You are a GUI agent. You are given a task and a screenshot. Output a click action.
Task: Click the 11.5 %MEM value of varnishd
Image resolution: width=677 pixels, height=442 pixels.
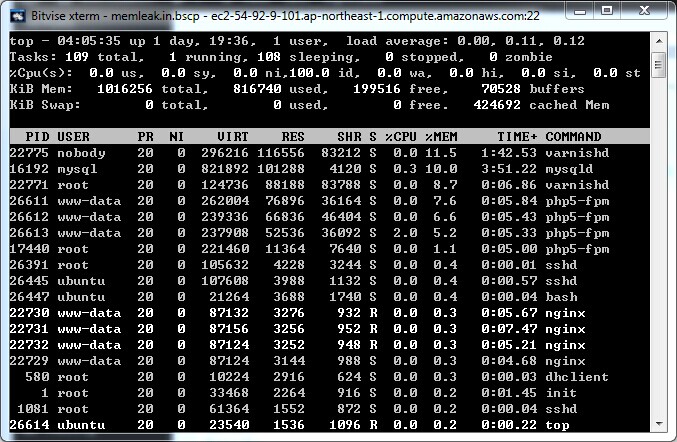[441, 153]
